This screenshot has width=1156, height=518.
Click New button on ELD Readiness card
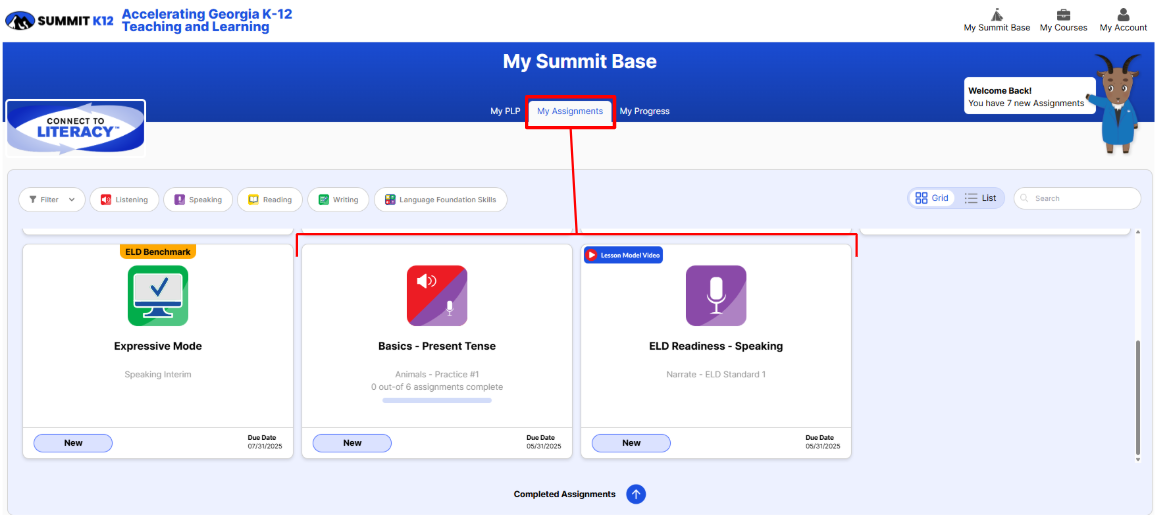coord(631,443)
